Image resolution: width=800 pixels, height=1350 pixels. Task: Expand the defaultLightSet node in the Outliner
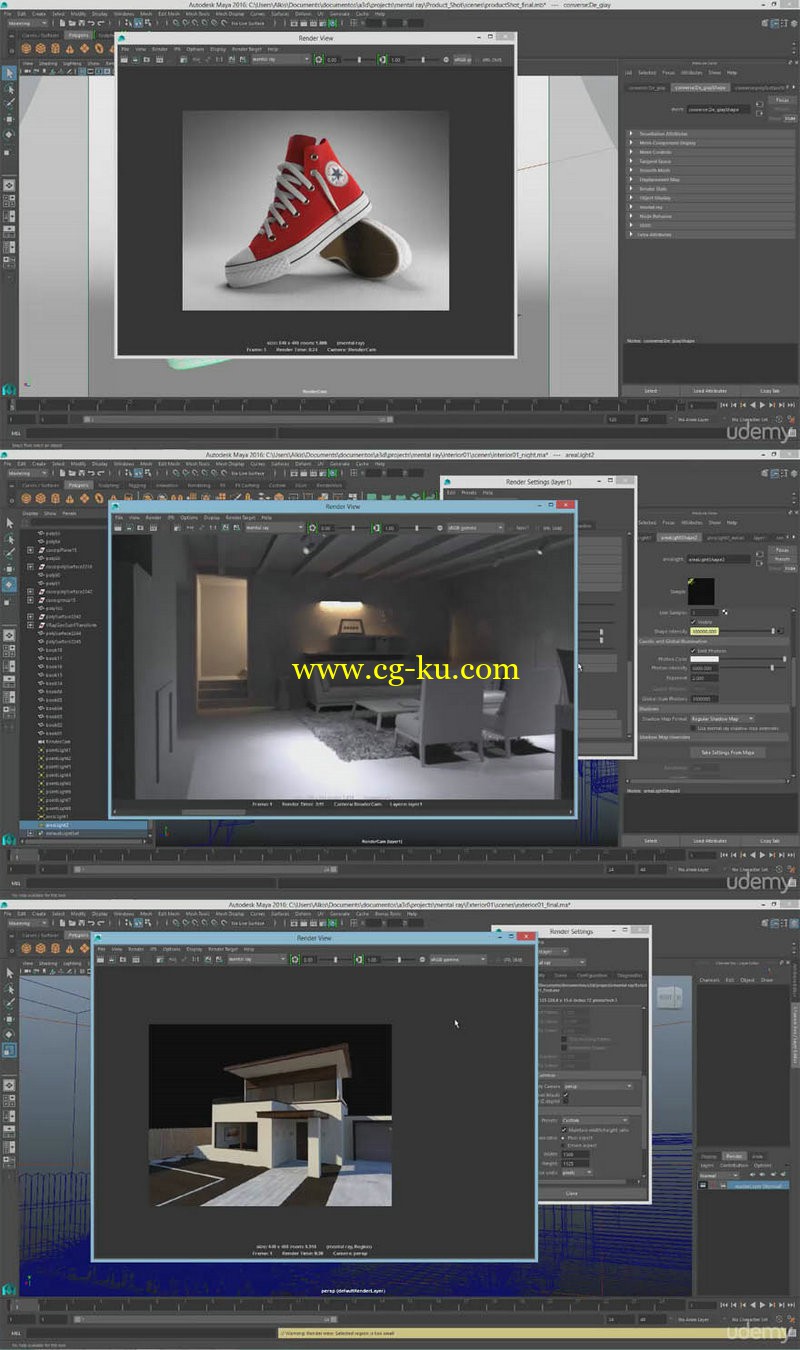pos(31,833)
